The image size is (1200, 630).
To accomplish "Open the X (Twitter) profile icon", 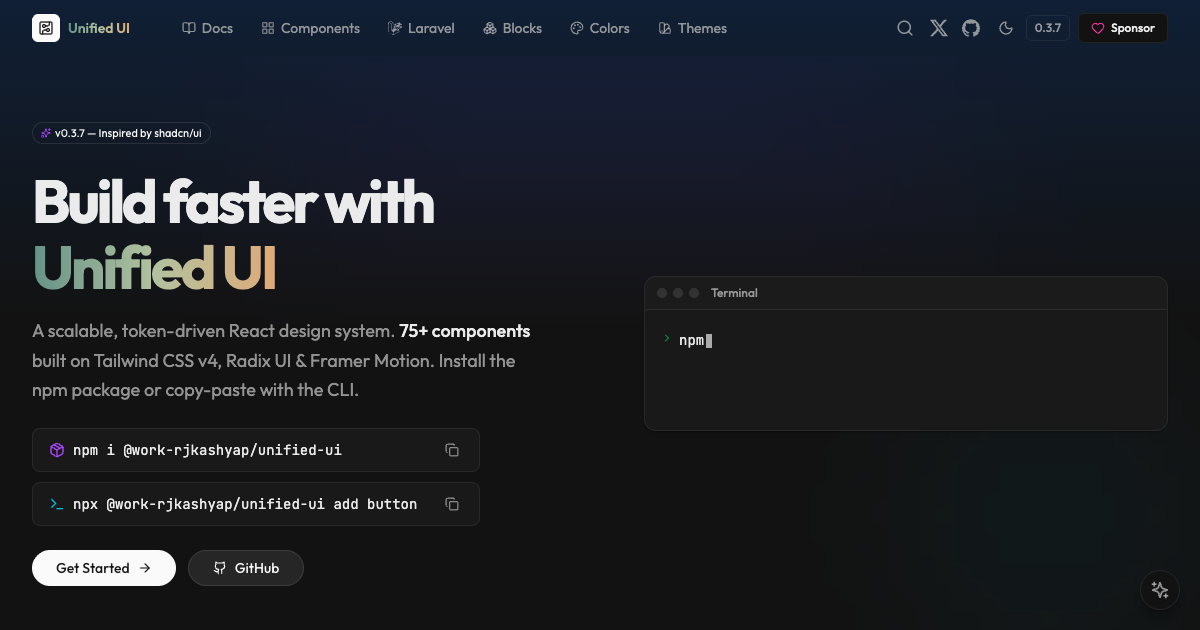I will click(x=939, y=28).
